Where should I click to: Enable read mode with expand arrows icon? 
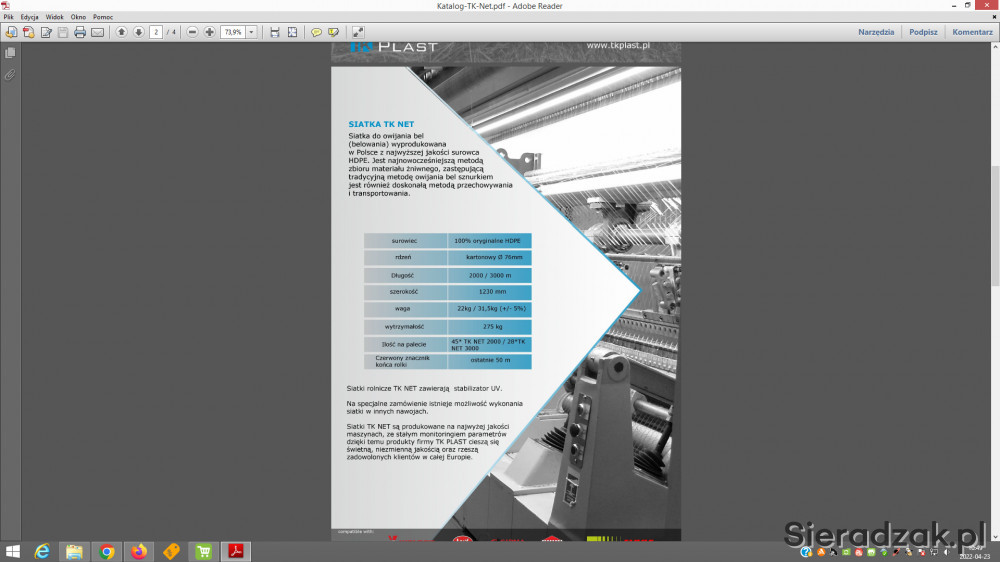pos(358,32)
